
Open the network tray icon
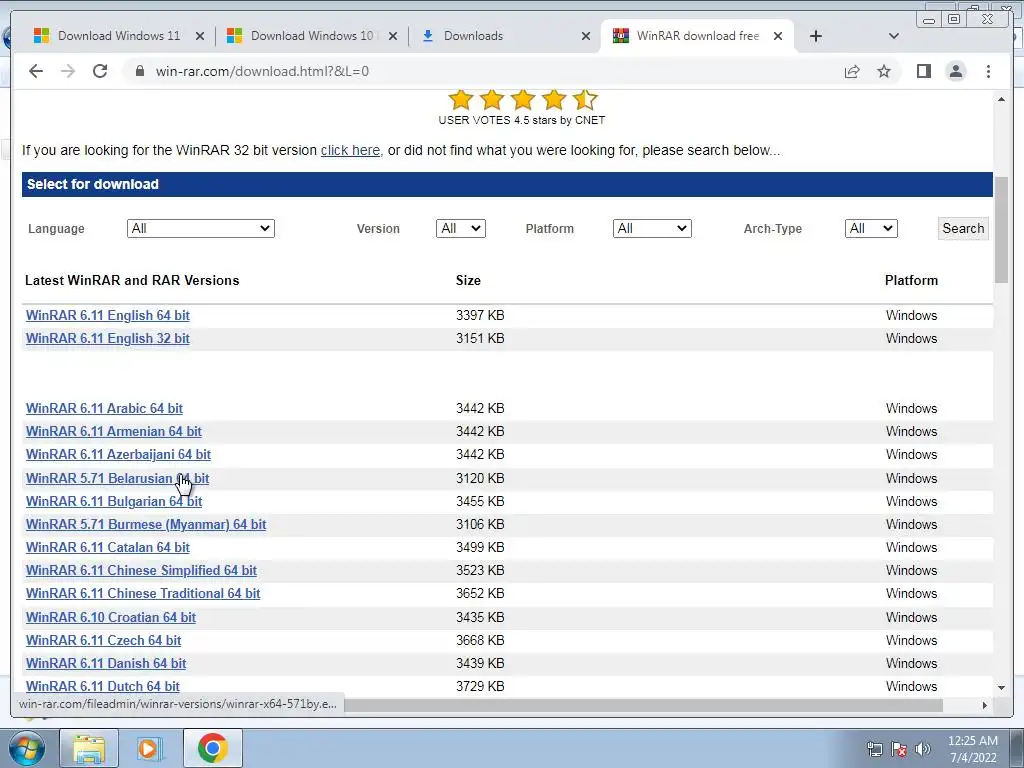click(874, 749)
